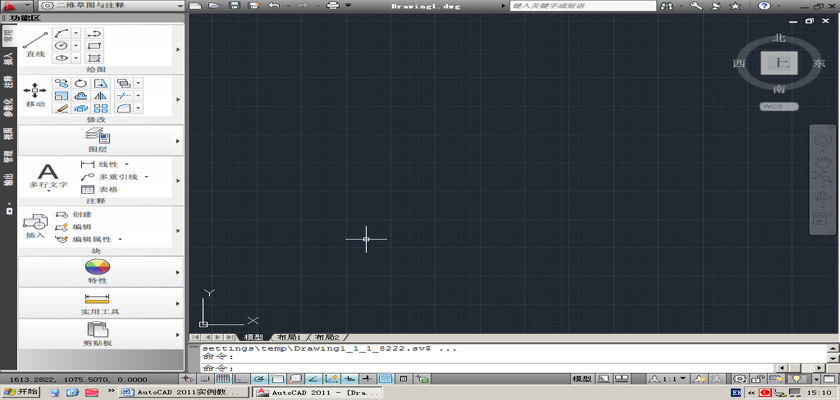
Task: Select the Ellipse tool in Draw panel
Action: (61, 58)
